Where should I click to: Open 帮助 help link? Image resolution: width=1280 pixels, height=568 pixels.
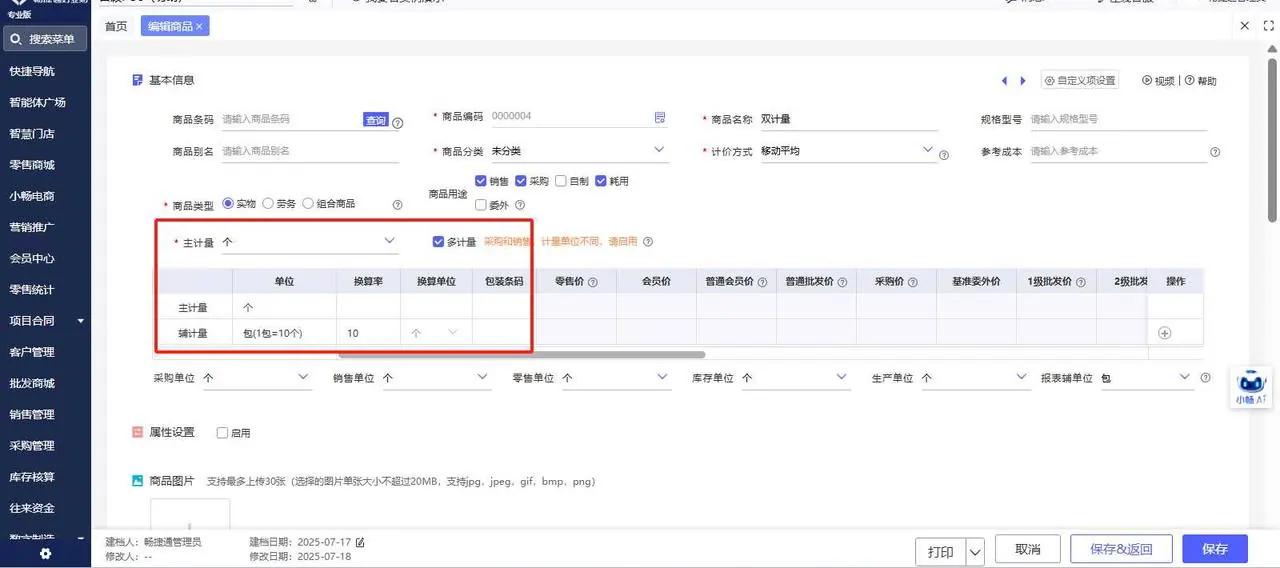(x=1201, y=81)
